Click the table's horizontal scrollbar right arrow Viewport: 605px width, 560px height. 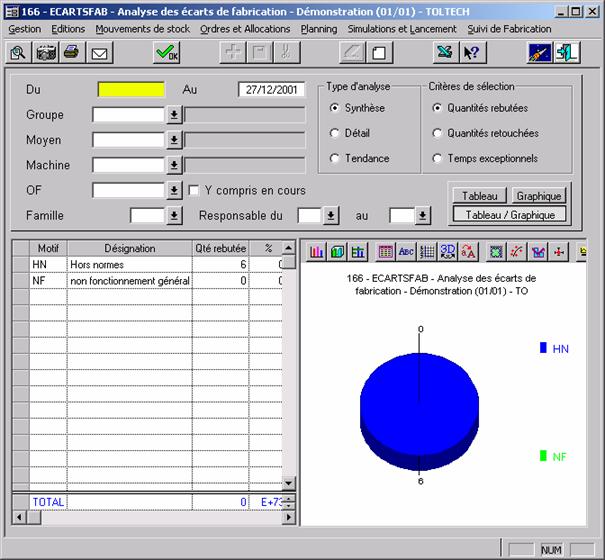289,517
